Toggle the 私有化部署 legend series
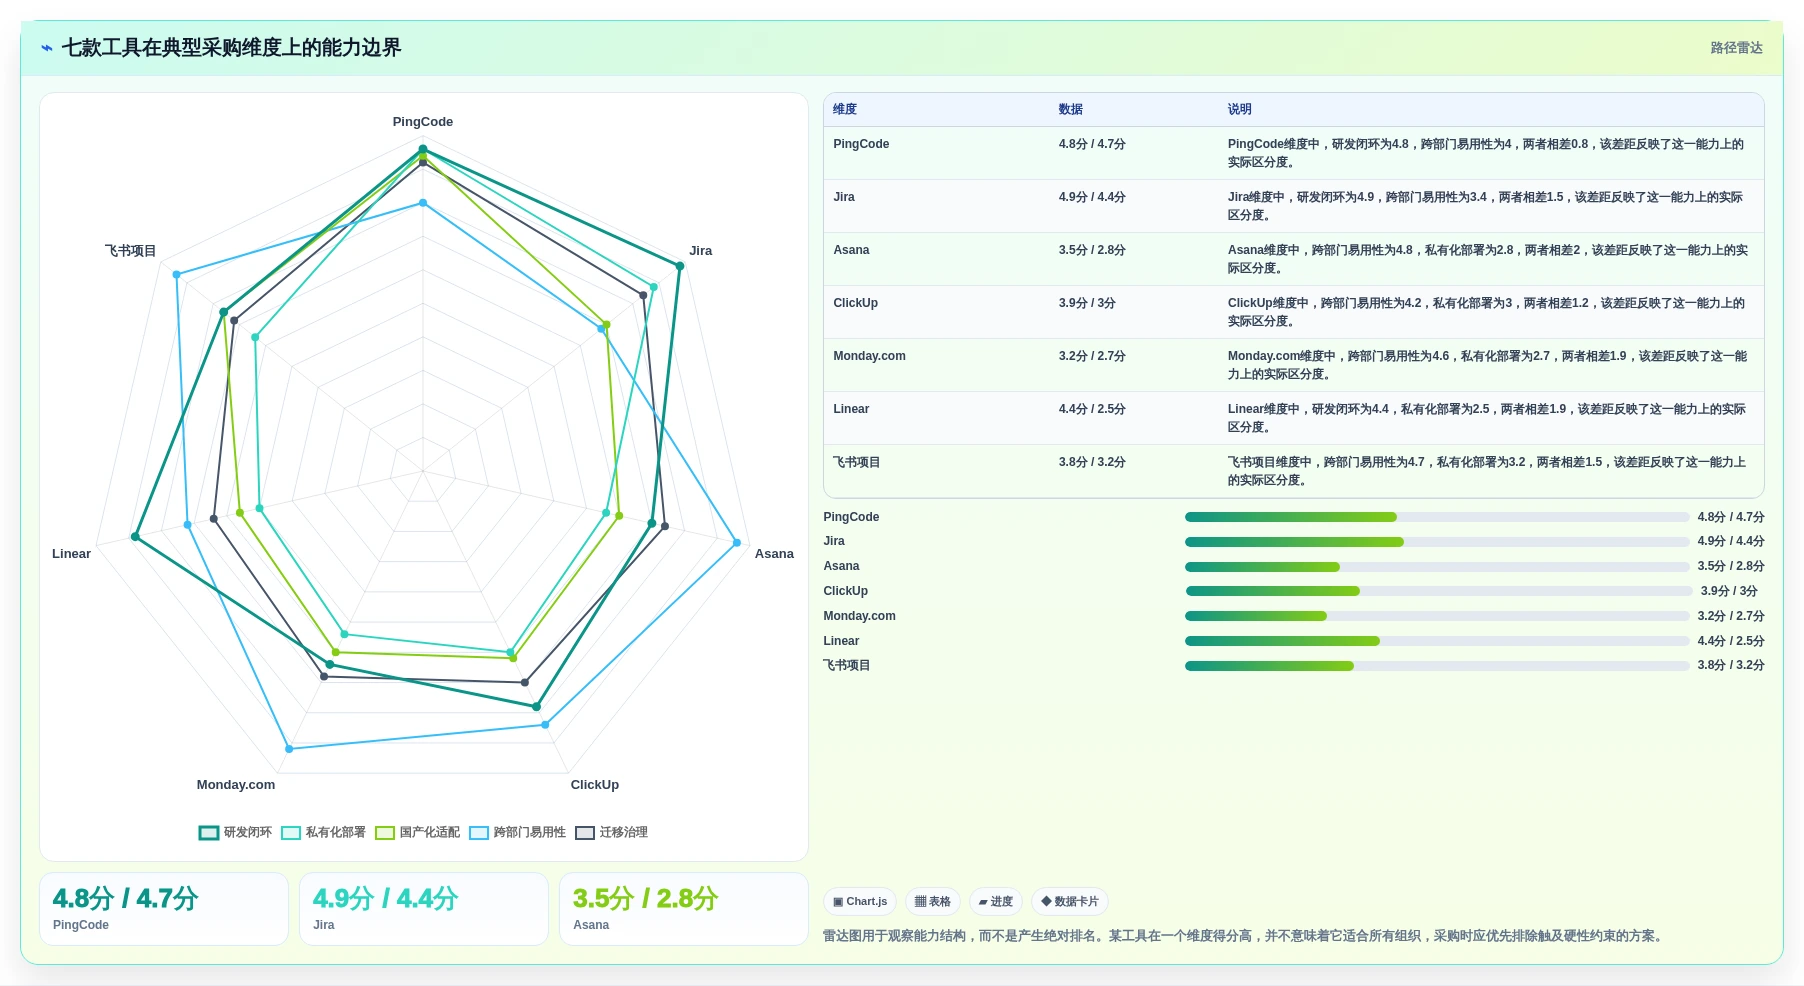The width and height of the screenshot is (1804, 986). 323,832
